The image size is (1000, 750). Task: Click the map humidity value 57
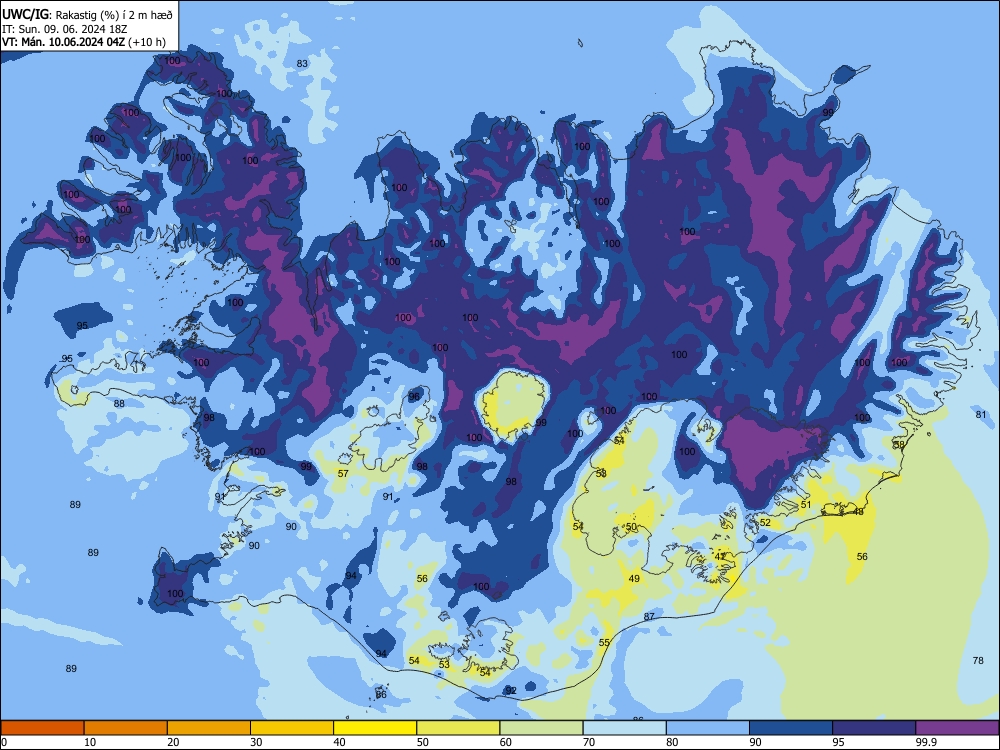click(343, 473)
